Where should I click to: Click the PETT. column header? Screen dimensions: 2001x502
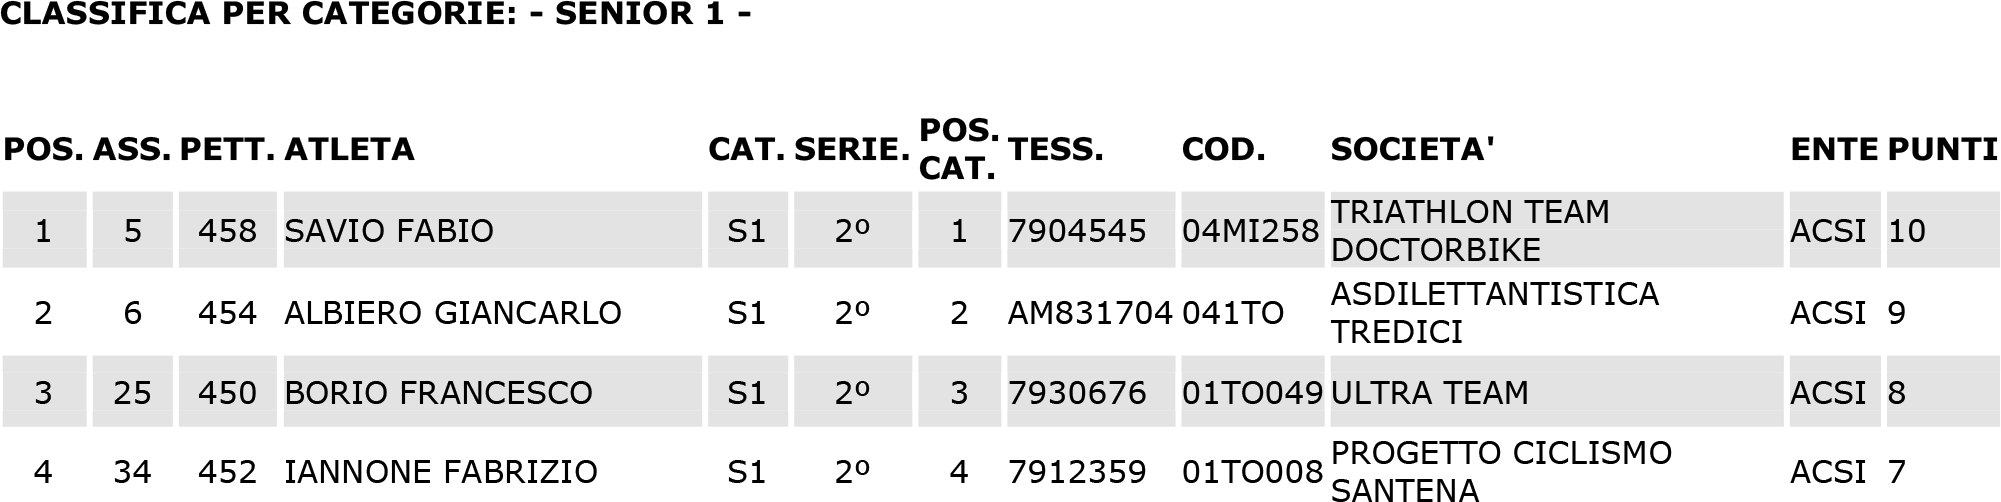point(227,149)
